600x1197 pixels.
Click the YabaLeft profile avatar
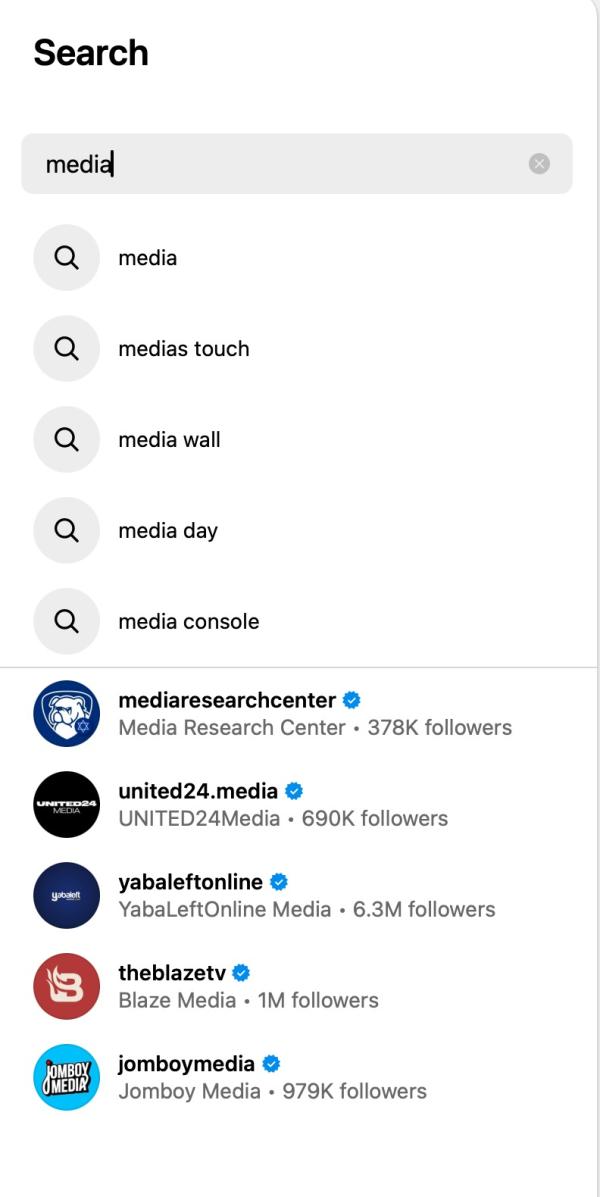(66, 895)
